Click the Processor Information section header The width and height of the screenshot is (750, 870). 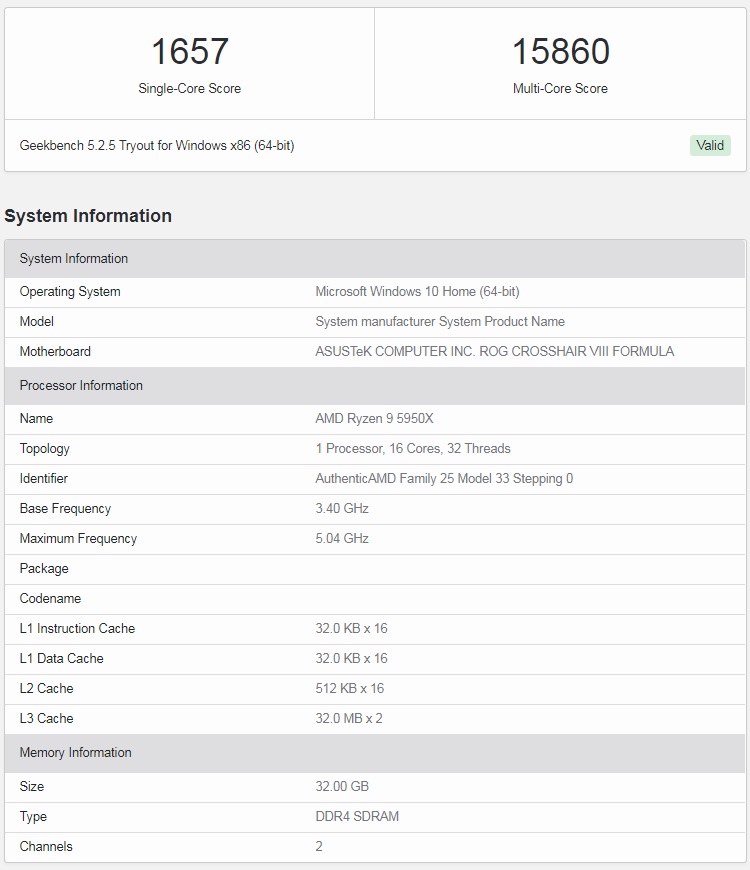point(81,385)
